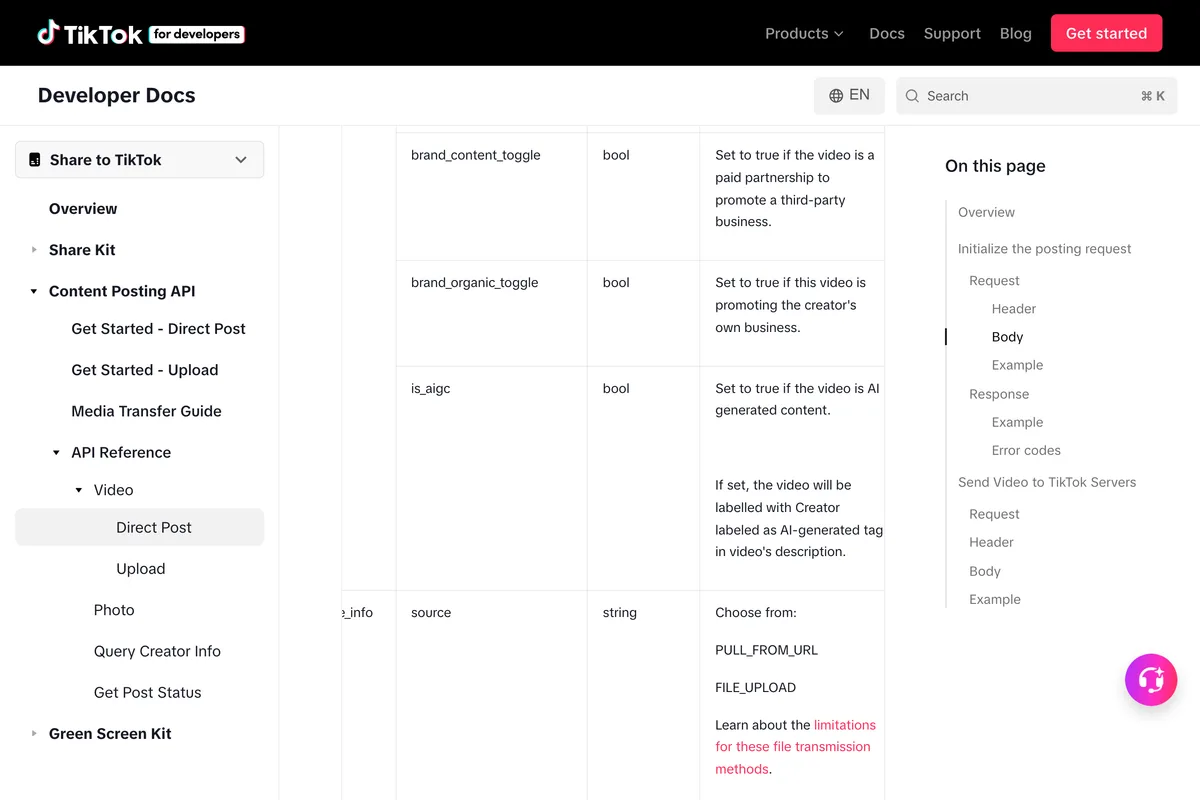Click the PULL_FROM_URL option text
Image resolution: width=1200 pixels, height=800 pixels.
tap(766, 650)
